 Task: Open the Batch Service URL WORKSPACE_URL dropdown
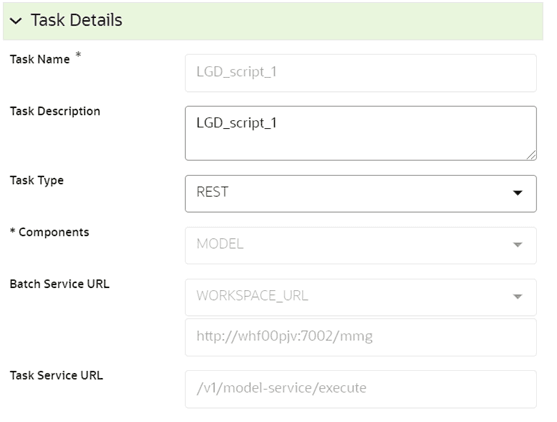361,297
